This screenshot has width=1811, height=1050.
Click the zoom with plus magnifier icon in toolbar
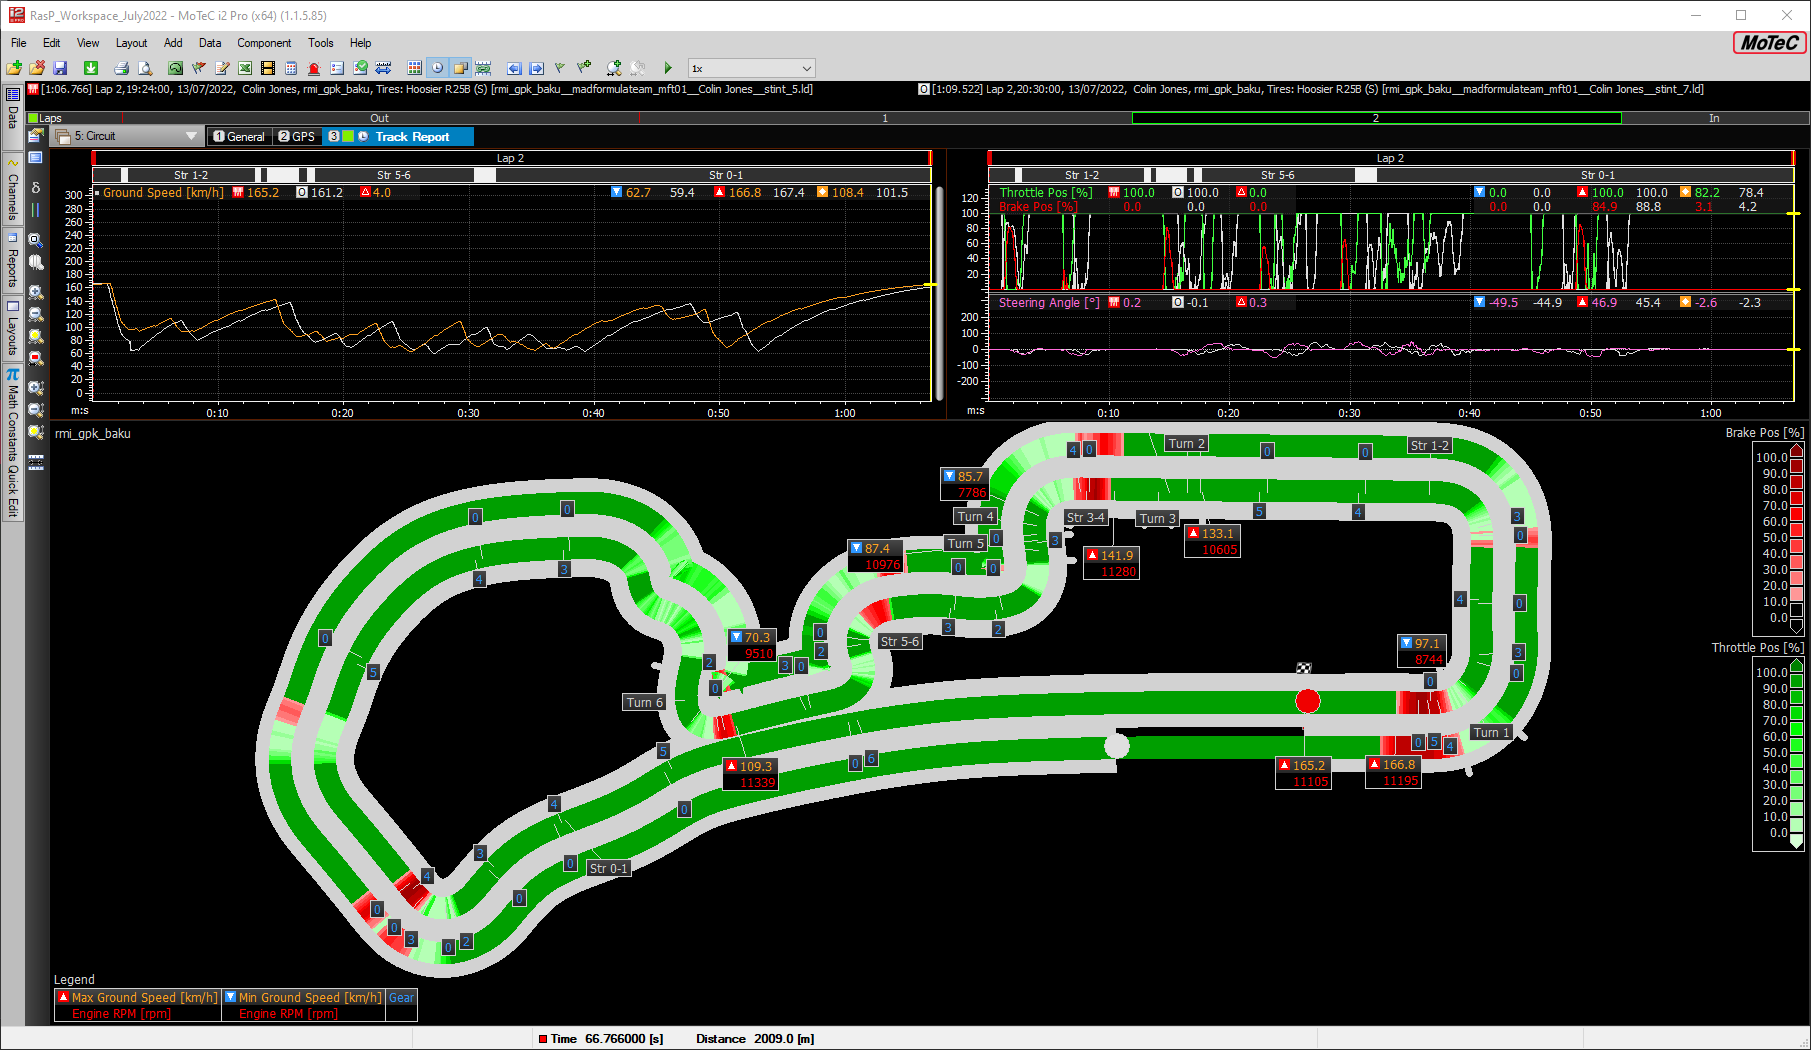tap(614, 68)
